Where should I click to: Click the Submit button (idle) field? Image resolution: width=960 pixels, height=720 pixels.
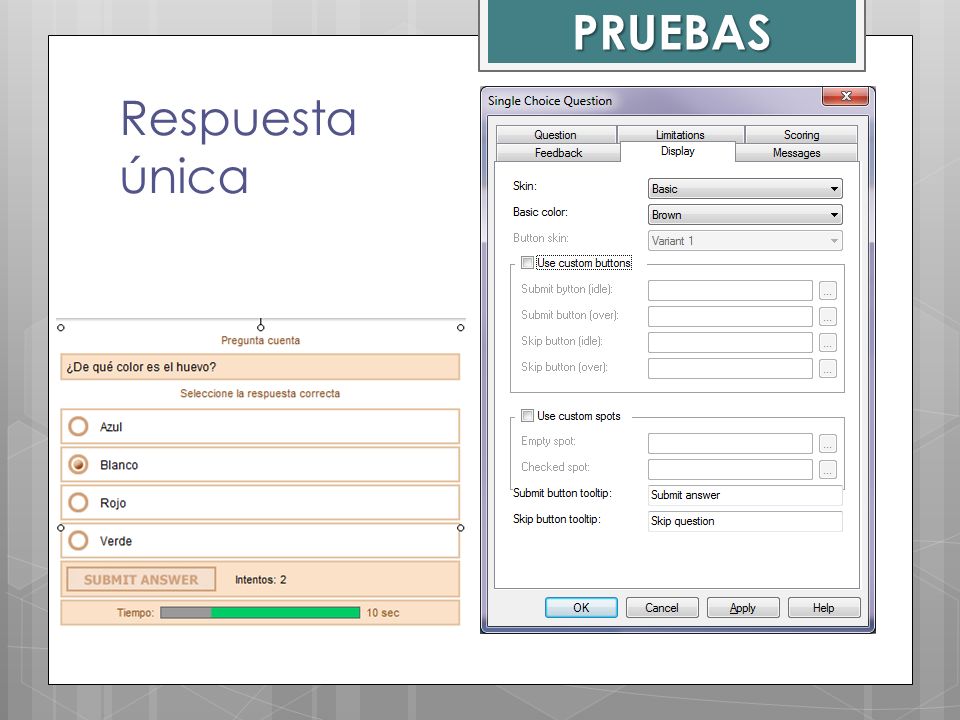(x=730, y=291)
